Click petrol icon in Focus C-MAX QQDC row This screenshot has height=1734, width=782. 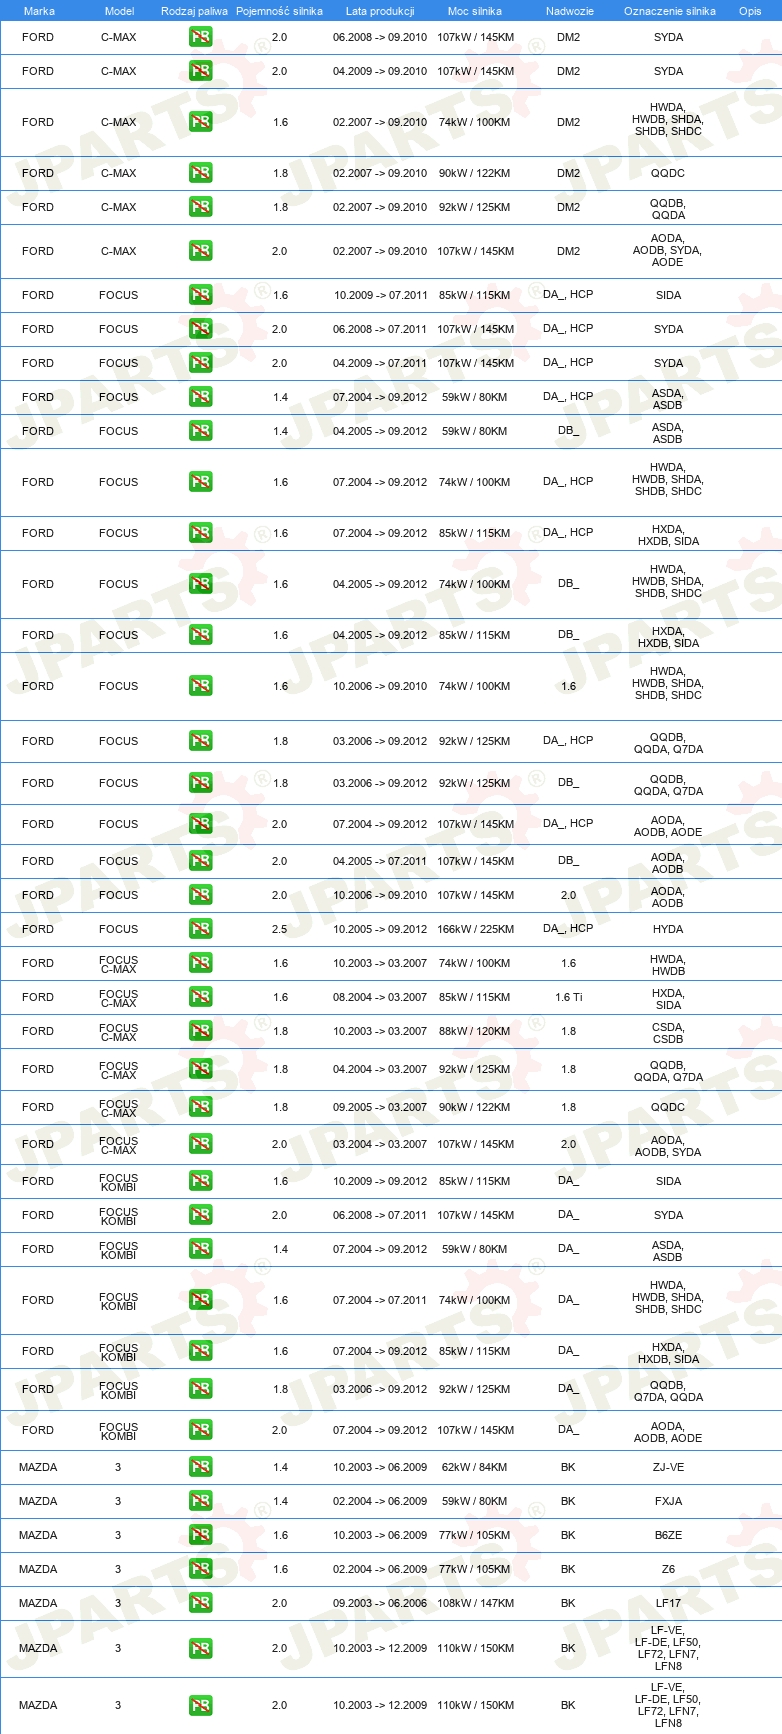(200, 1107)
